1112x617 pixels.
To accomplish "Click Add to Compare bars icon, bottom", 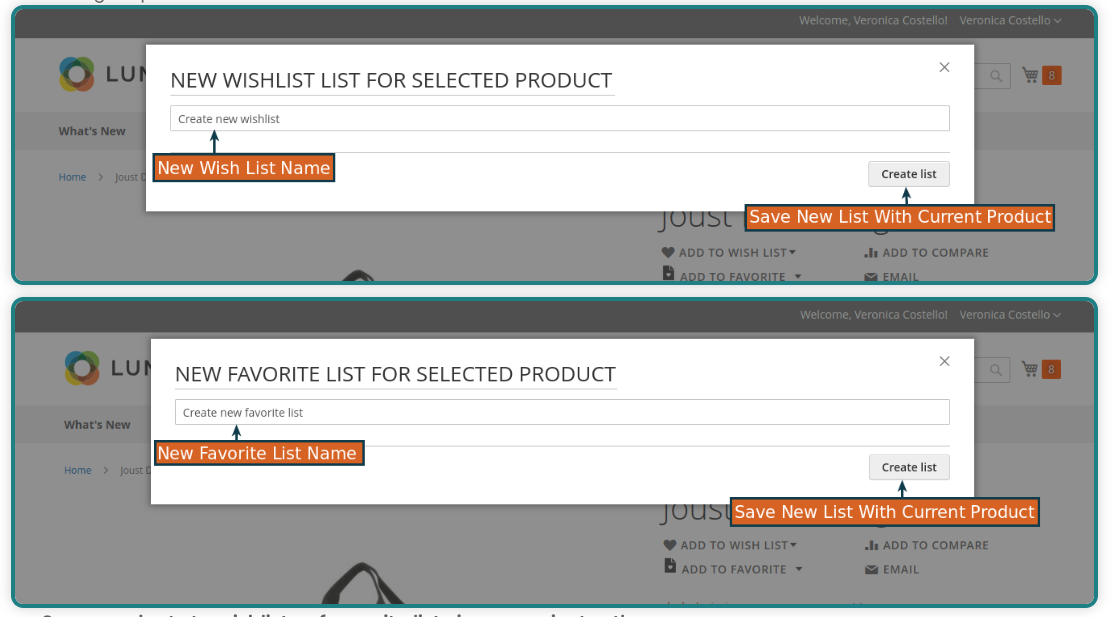I will pos(872,545).
